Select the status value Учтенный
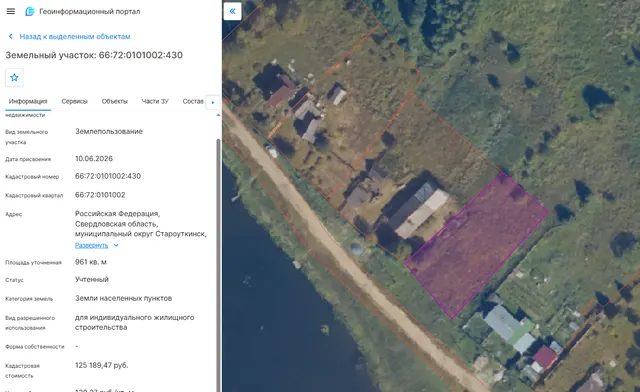The width and height of the screenshot is (640, 392). tap(92, 280)
